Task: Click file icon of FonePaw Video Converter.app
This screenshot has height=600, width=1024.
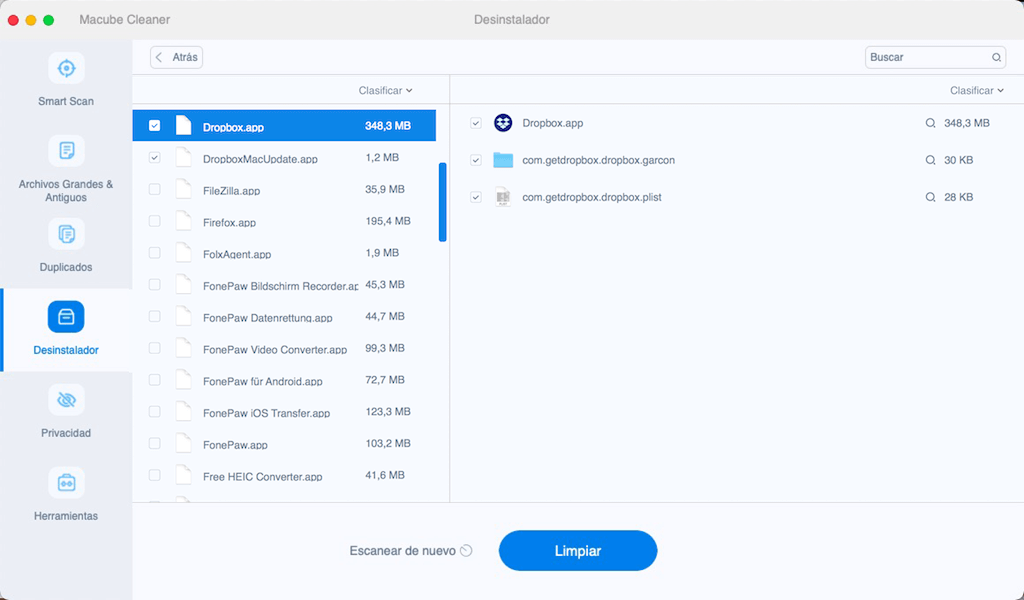Action: tap(184, 348)
